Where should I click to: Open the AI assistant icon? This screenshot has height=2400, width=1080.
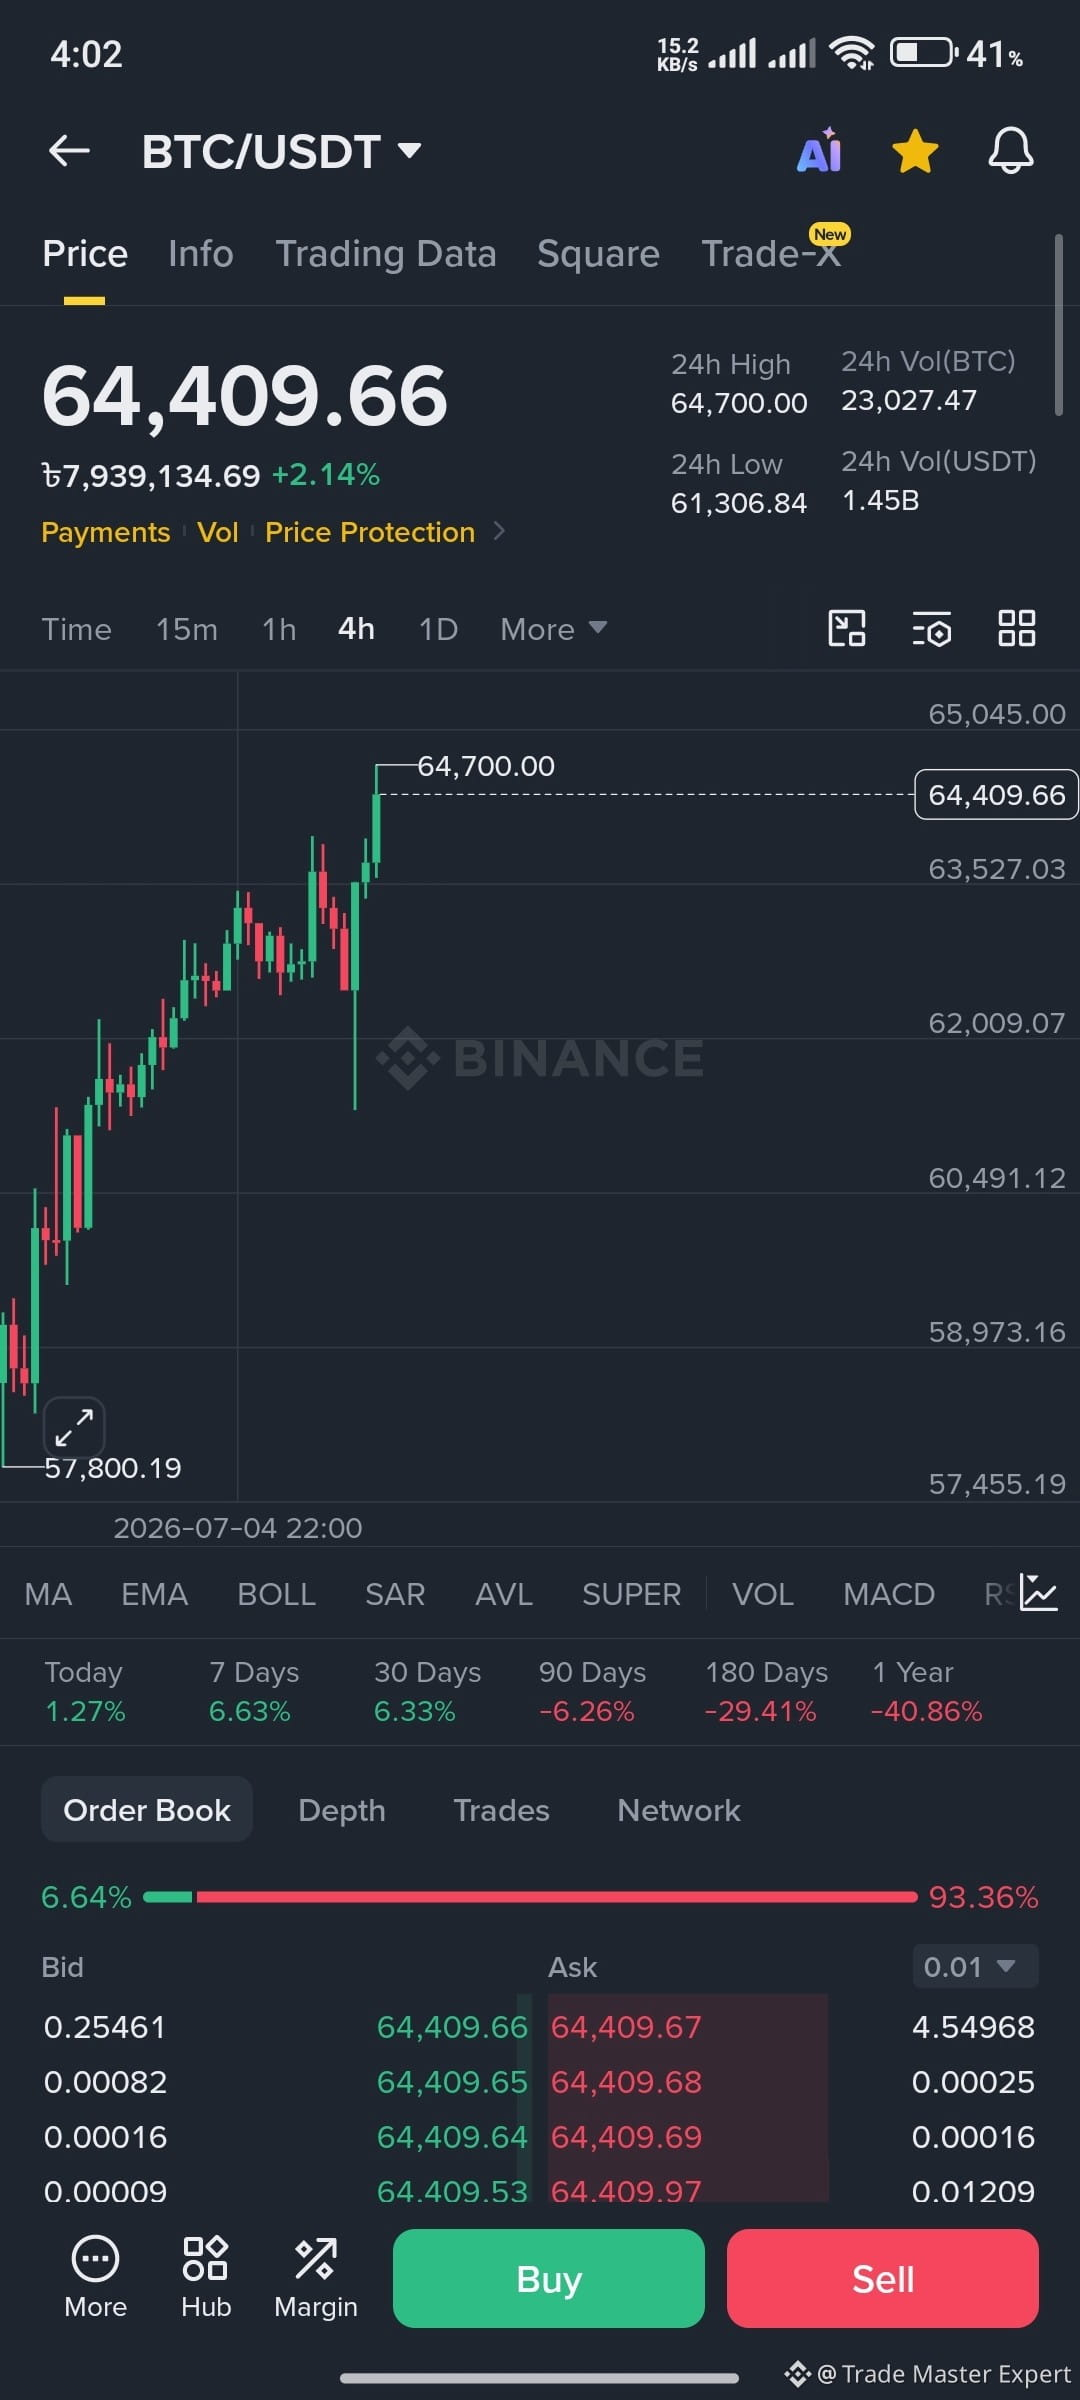coord(819,151)
